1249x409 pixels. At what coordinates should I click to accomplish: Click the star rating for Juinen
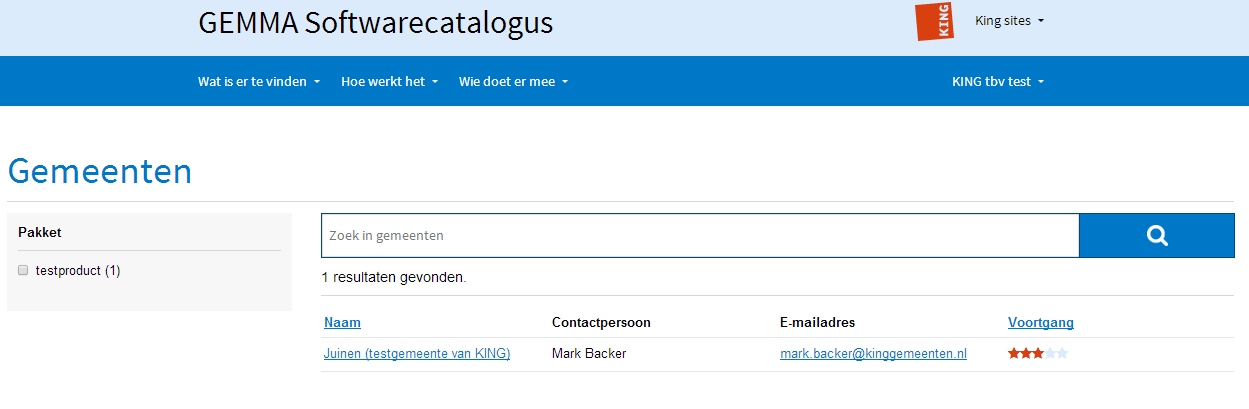[1038, 354]
